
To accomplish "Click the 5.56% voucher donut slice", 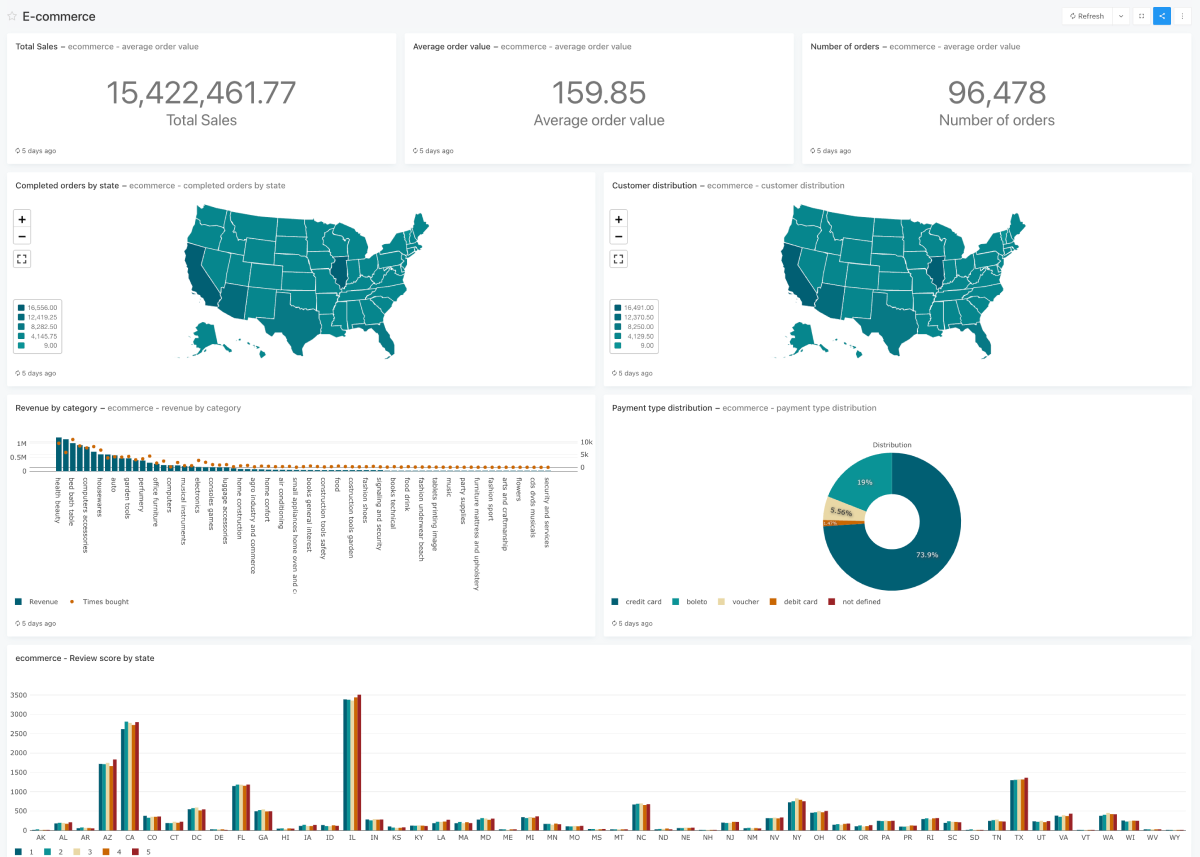I will [843, 511].
